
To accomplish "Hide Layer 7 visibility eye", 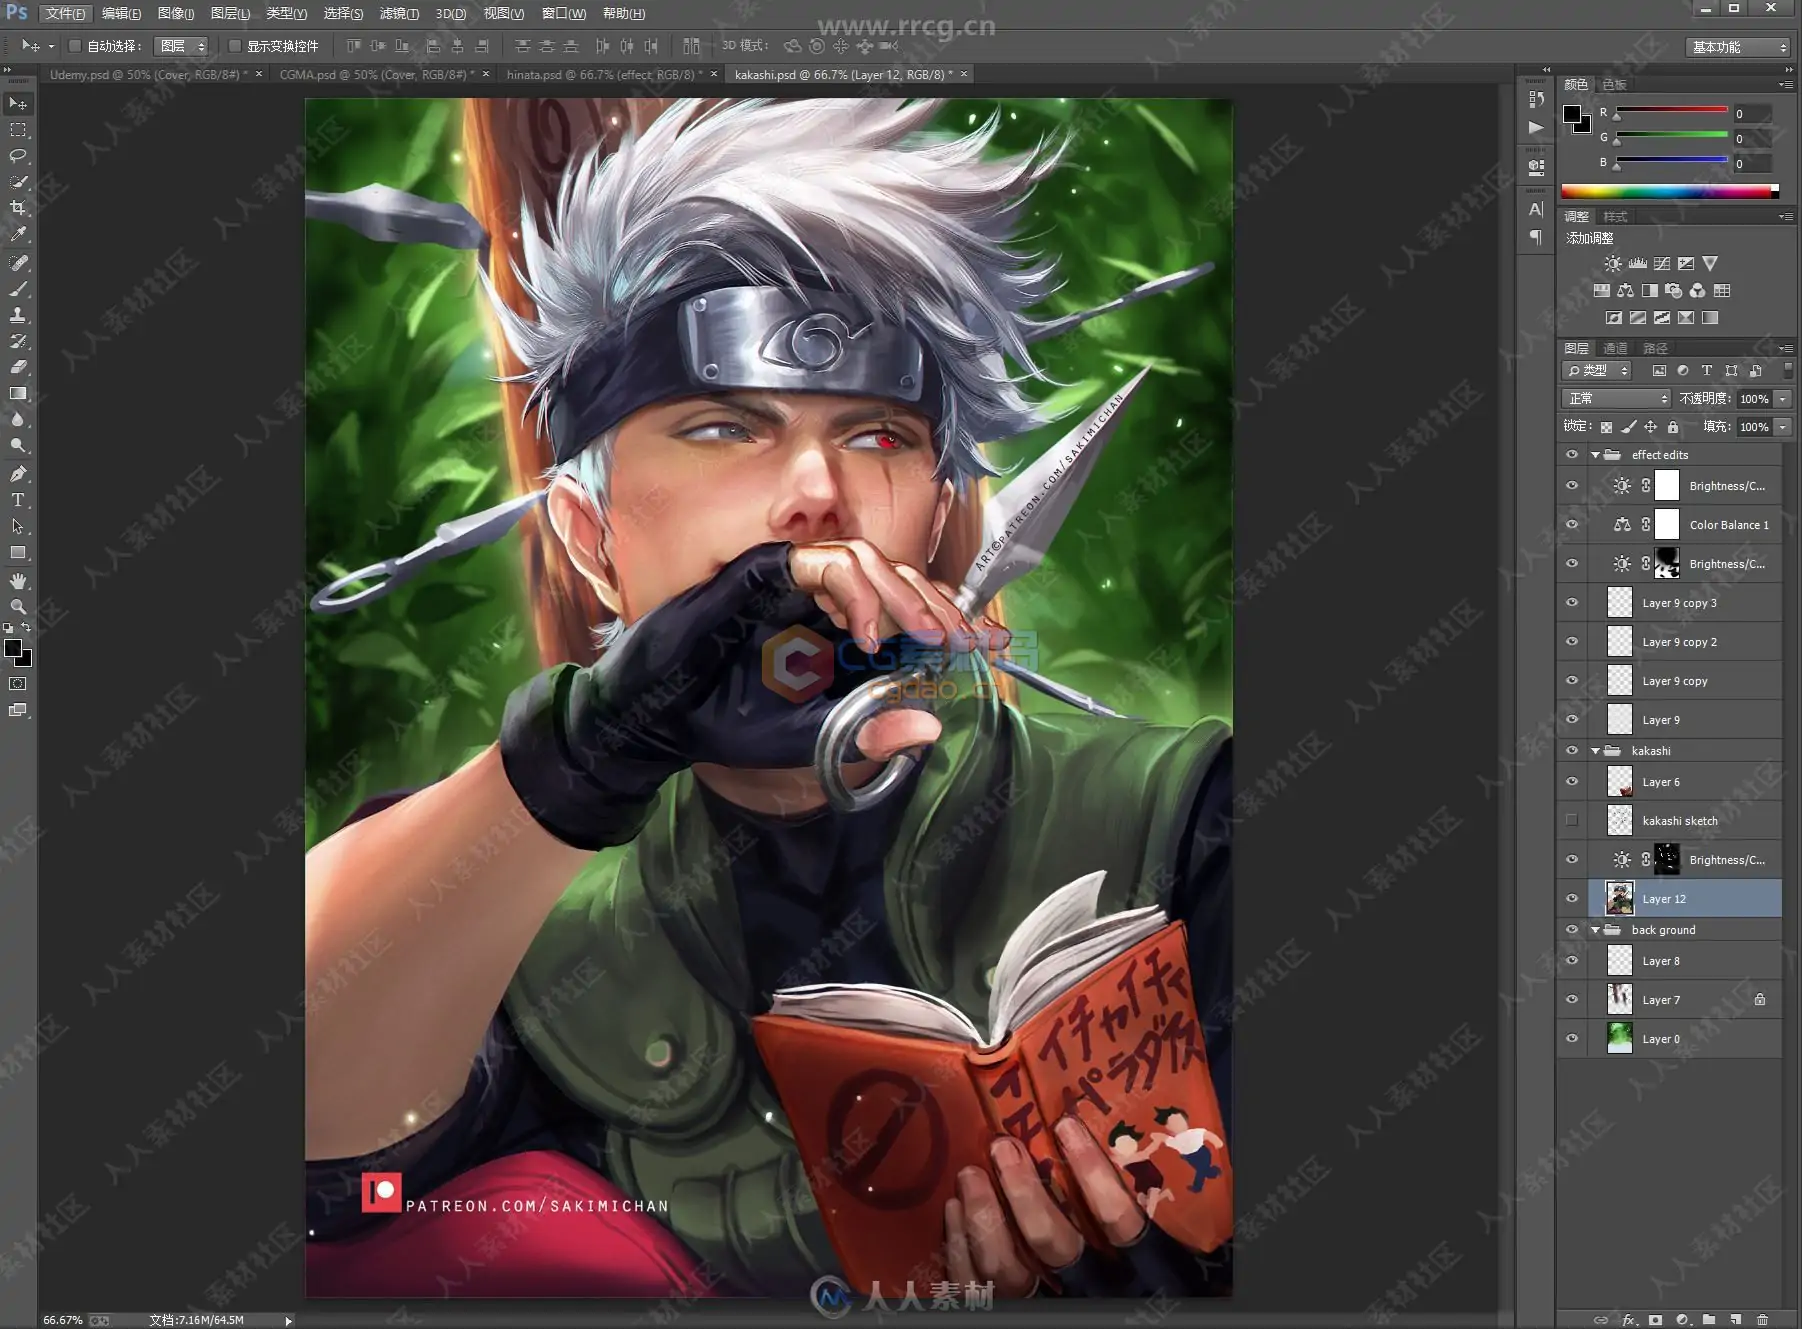I will 1572,1000.
